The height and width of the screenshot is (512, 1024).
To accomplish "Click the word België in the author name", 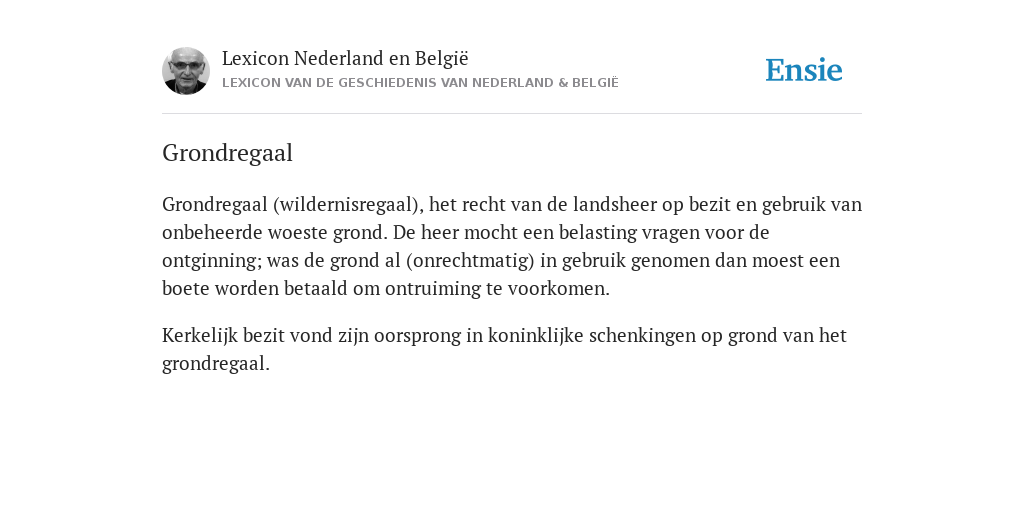I will (441, 58).
